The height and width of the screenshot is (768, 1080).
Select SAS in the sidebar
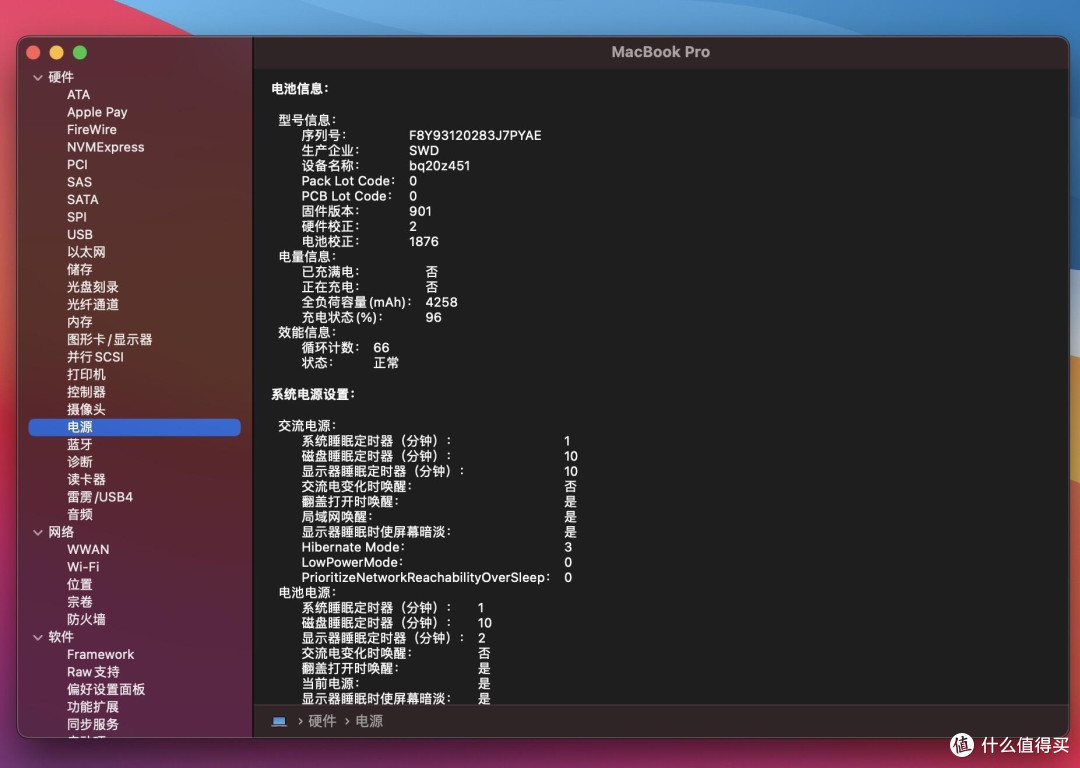click(x=79, y=182)
